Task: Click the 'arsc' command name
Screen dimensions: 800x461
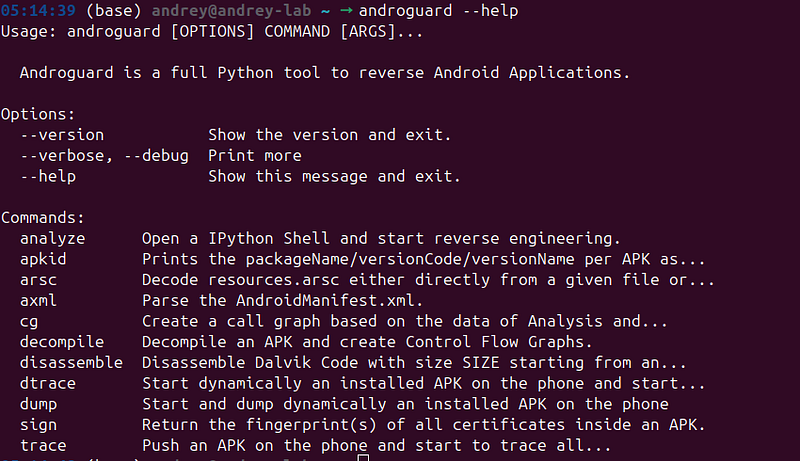Action: 38,280
